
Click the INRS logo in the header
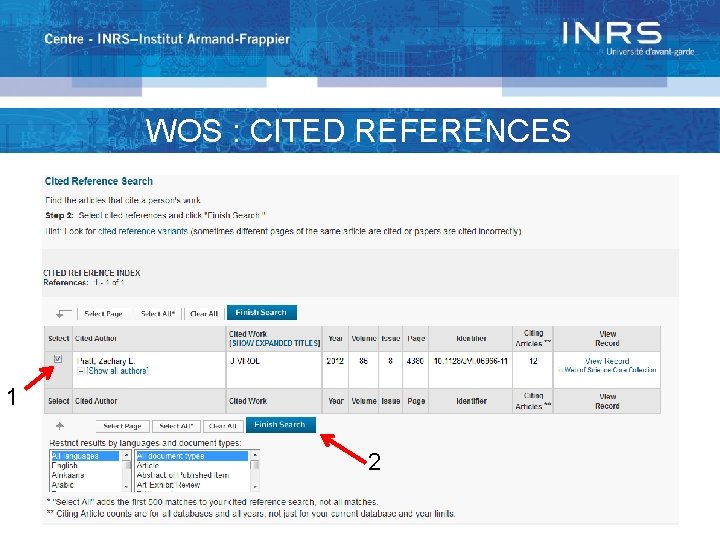(627, 39)
